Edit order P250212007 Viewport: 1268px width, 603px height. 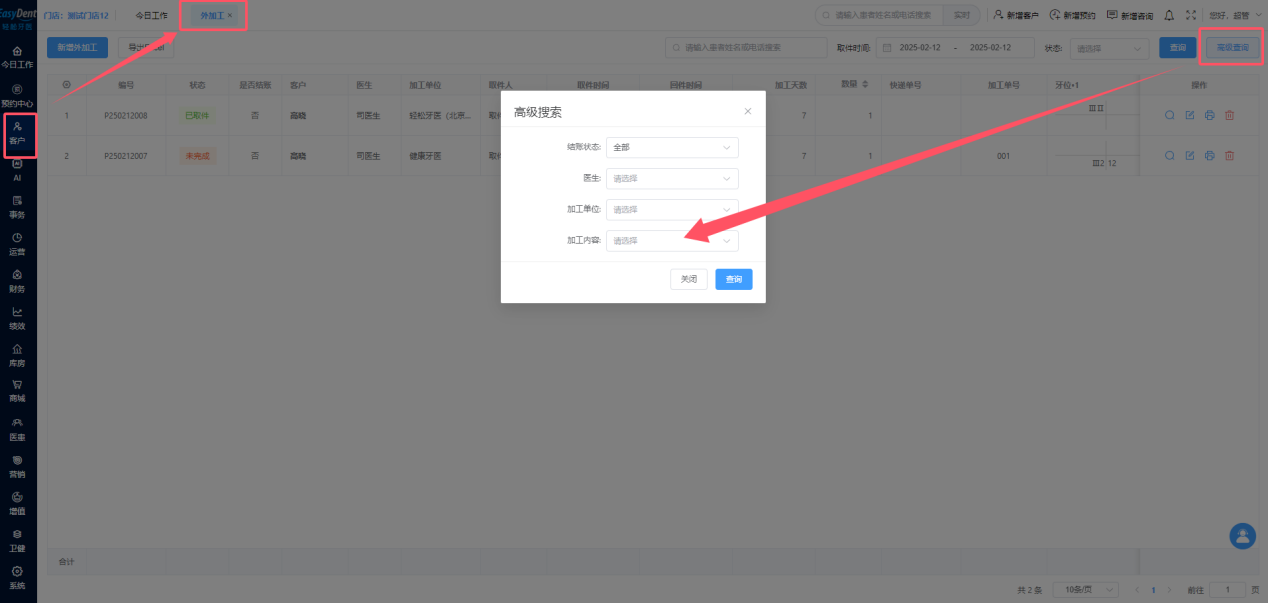(1190, 155)
